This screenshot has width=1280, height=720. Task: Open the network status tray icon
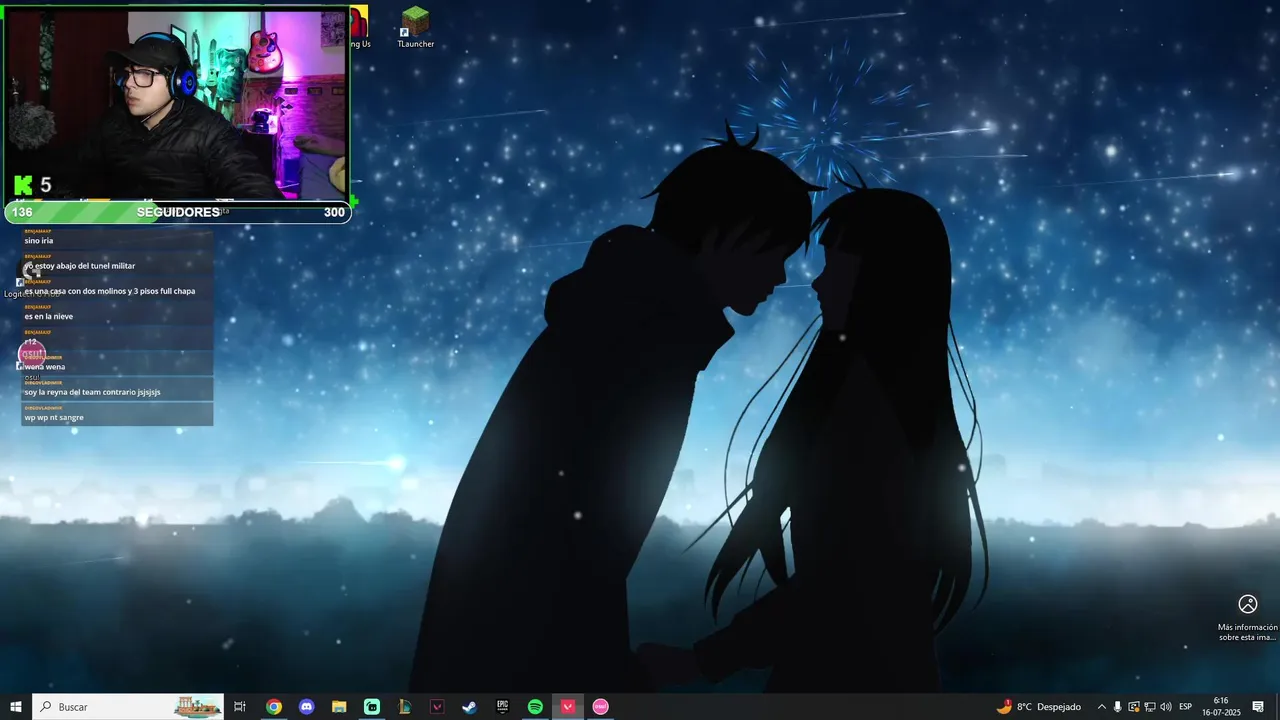tap(1150, 707)
